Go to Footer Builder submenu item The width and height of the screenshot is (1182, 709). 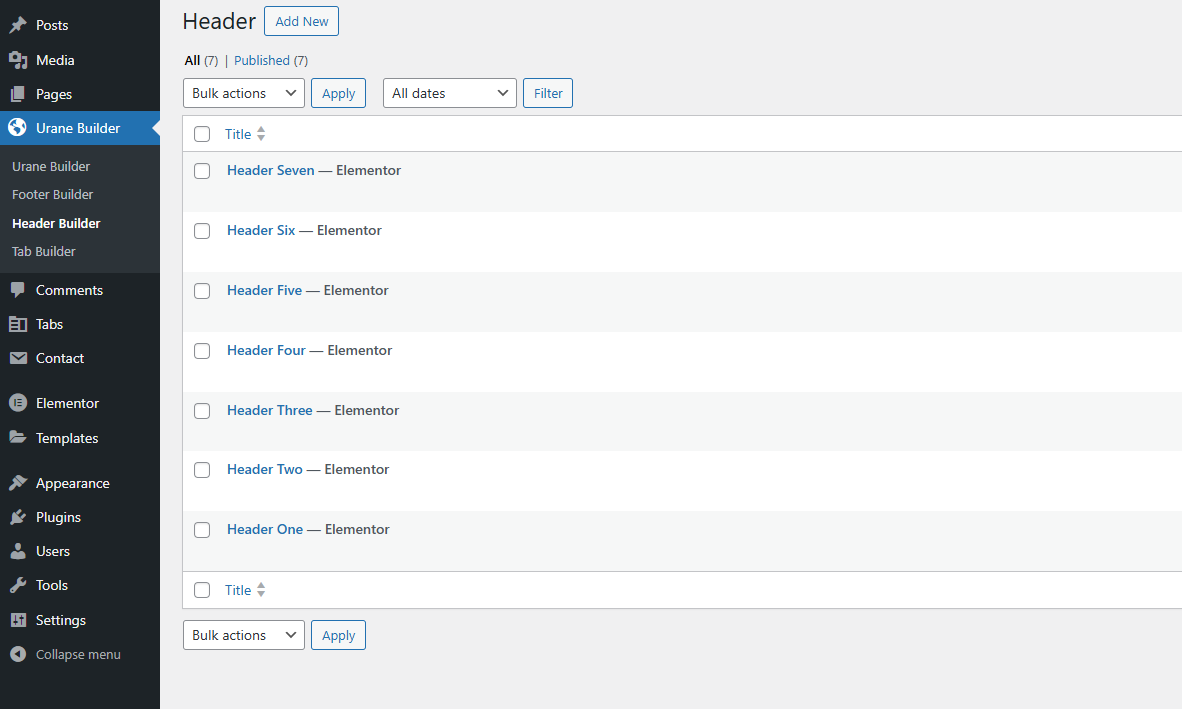53,195
